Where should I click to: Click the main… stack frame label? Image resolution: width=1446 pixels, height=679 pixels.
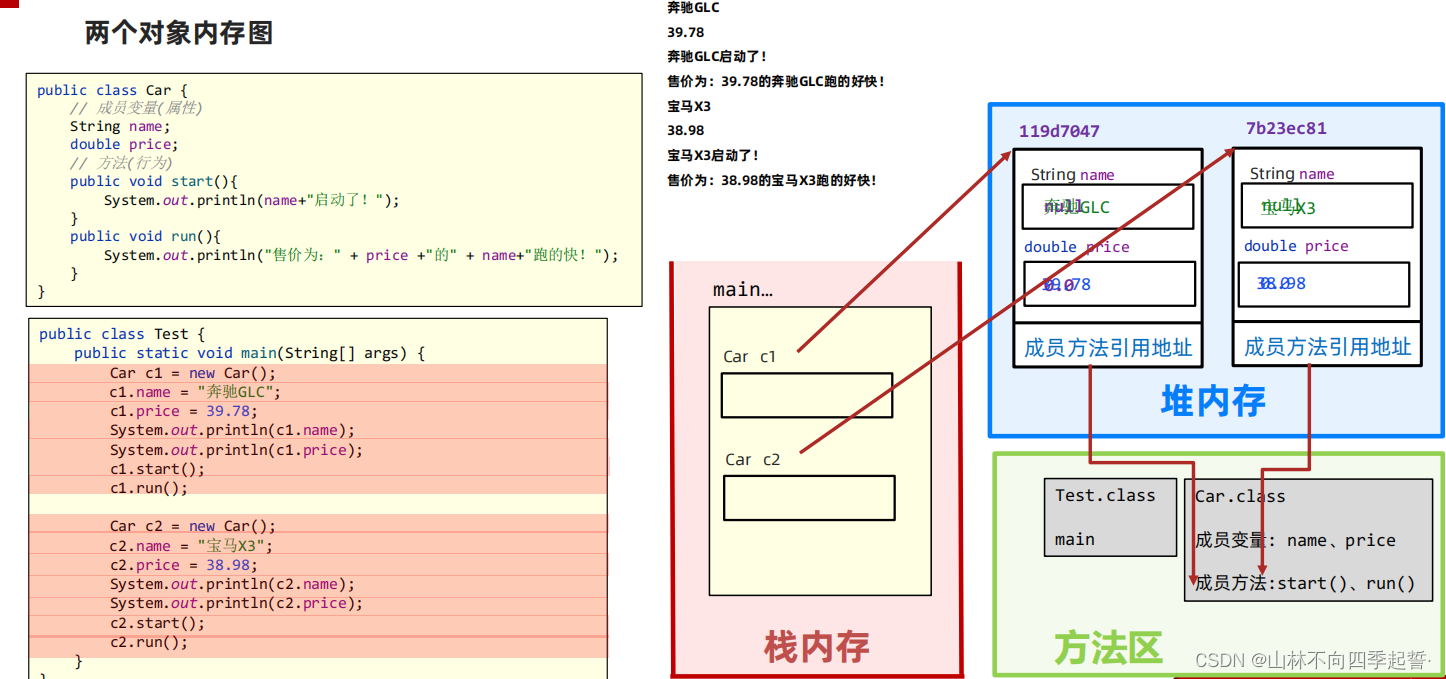742,290
